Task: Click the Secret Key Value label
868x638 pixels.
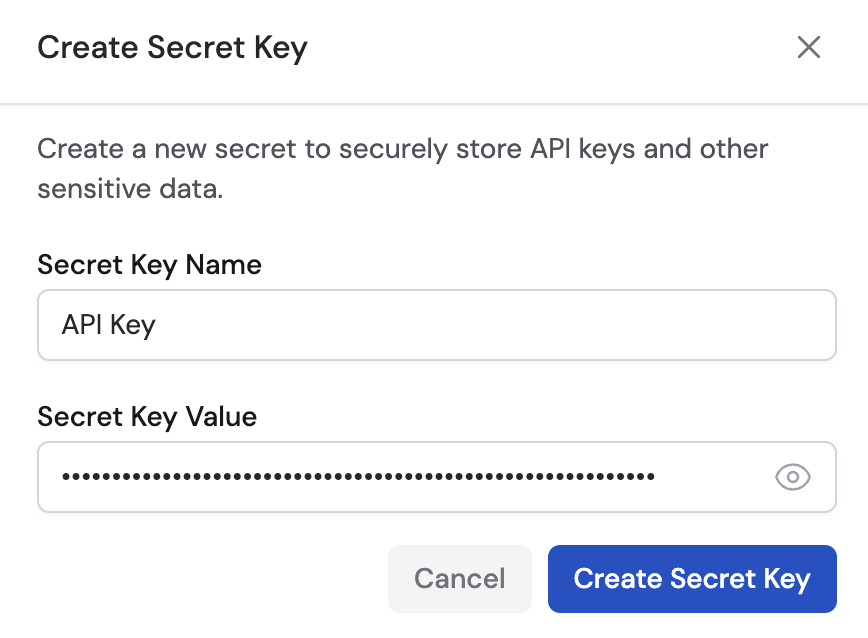Action: click(146, 417)
